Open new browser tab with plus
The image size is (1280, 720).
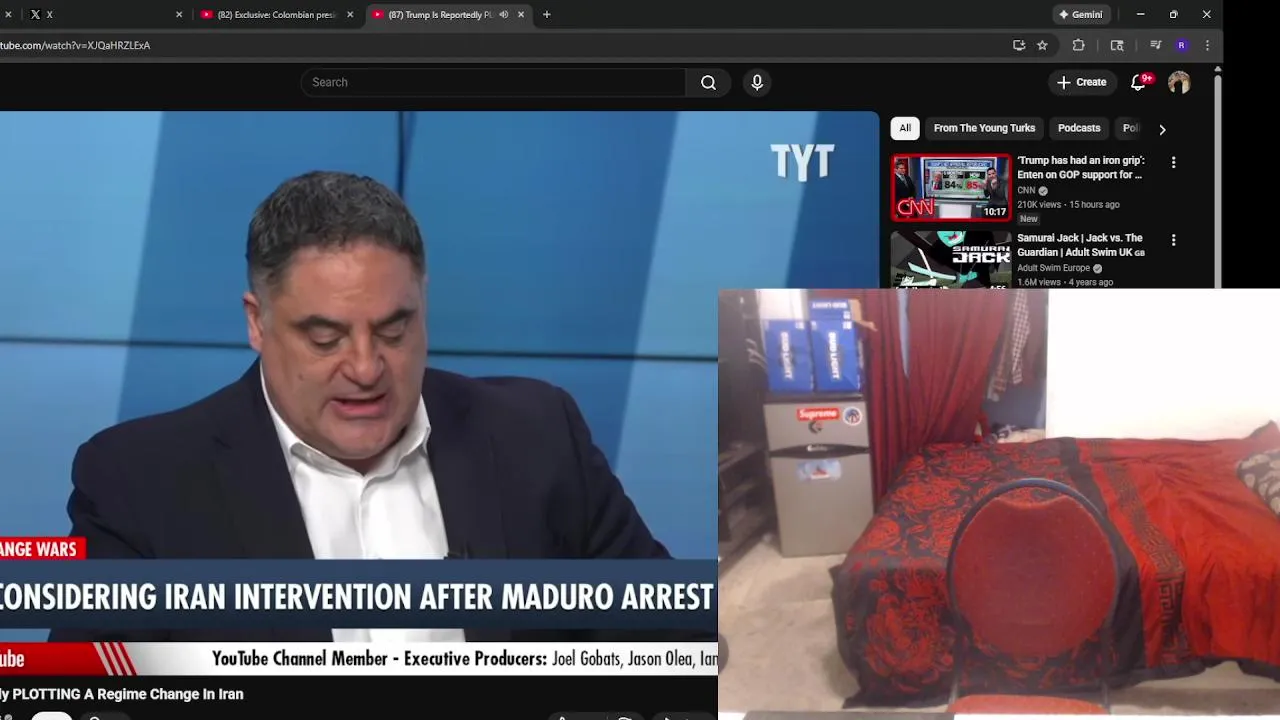coord(546,15)
